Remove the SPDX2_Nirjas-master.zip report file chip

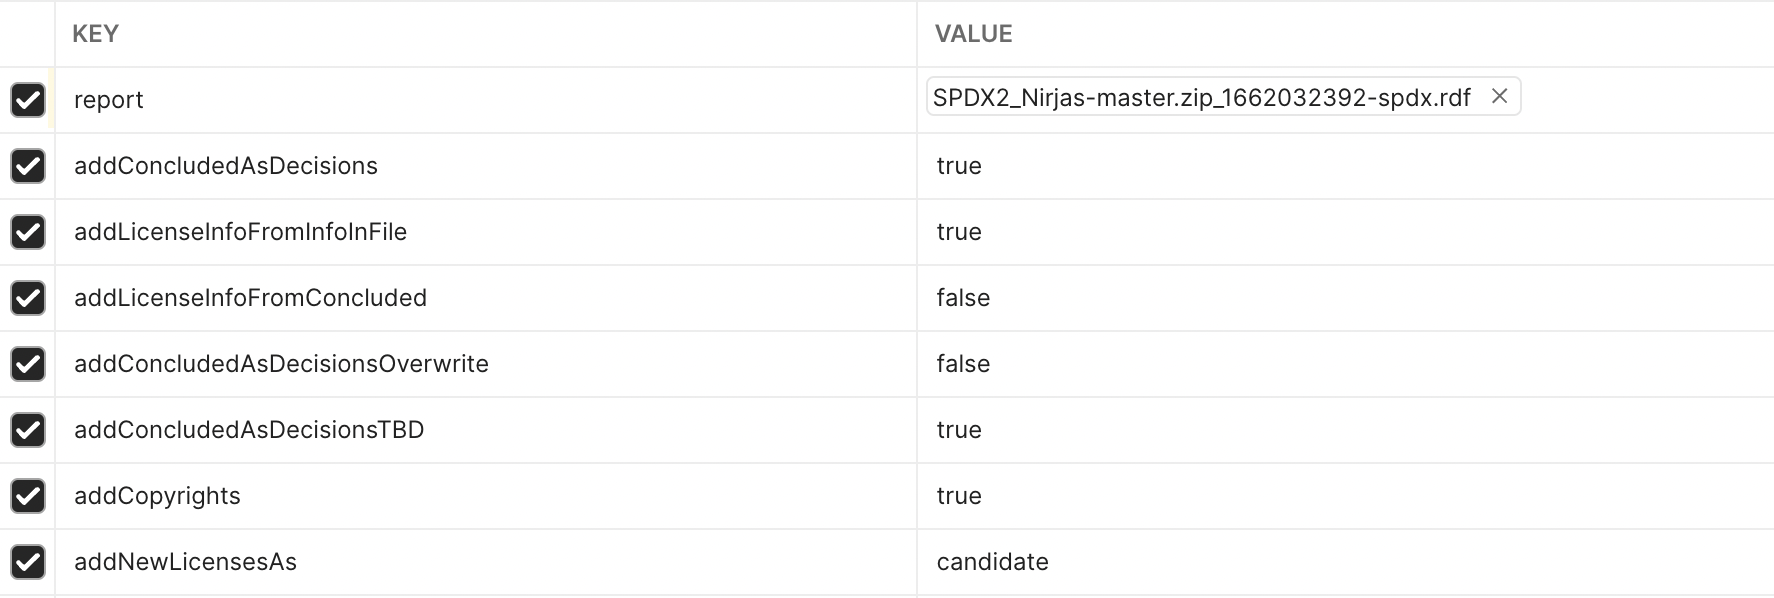coord(1499,97)
